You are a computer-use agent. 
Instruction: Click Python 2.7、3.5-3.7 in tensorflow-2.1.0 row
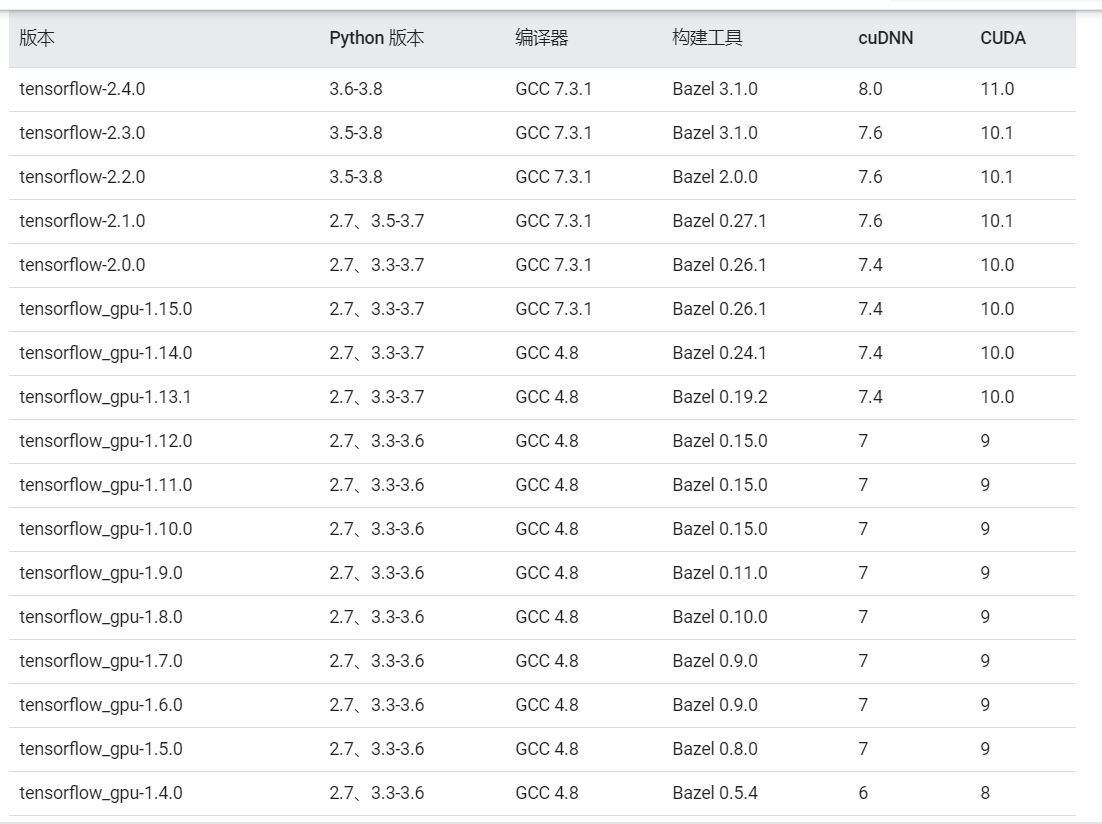[x=377, y=221]
